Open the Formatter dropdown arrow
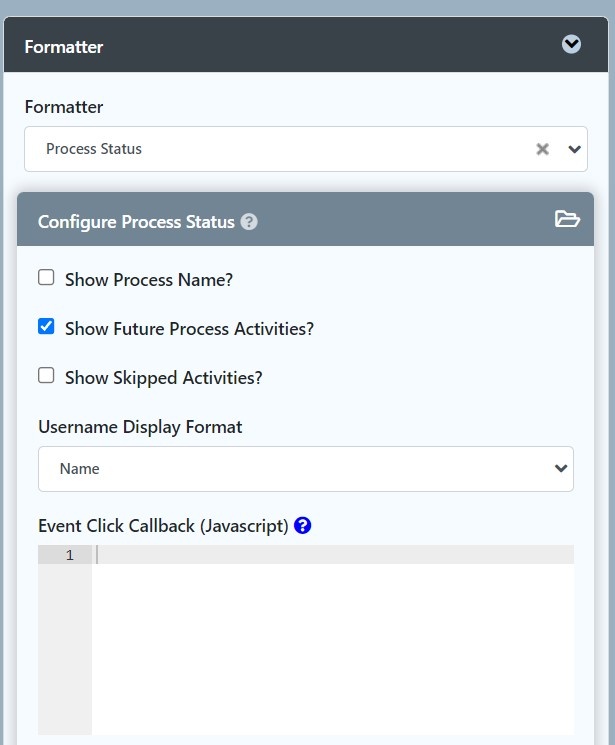This screenshot has height=745, width=615. pyautogui.click(x=574, y=149)
